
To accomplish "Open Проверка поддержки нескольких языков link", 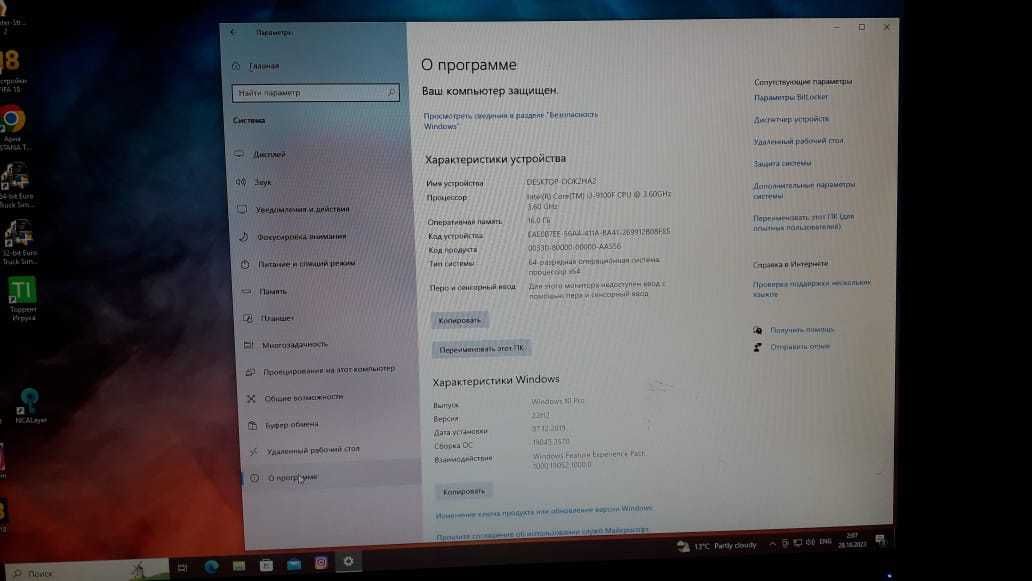I will (812, 289).
